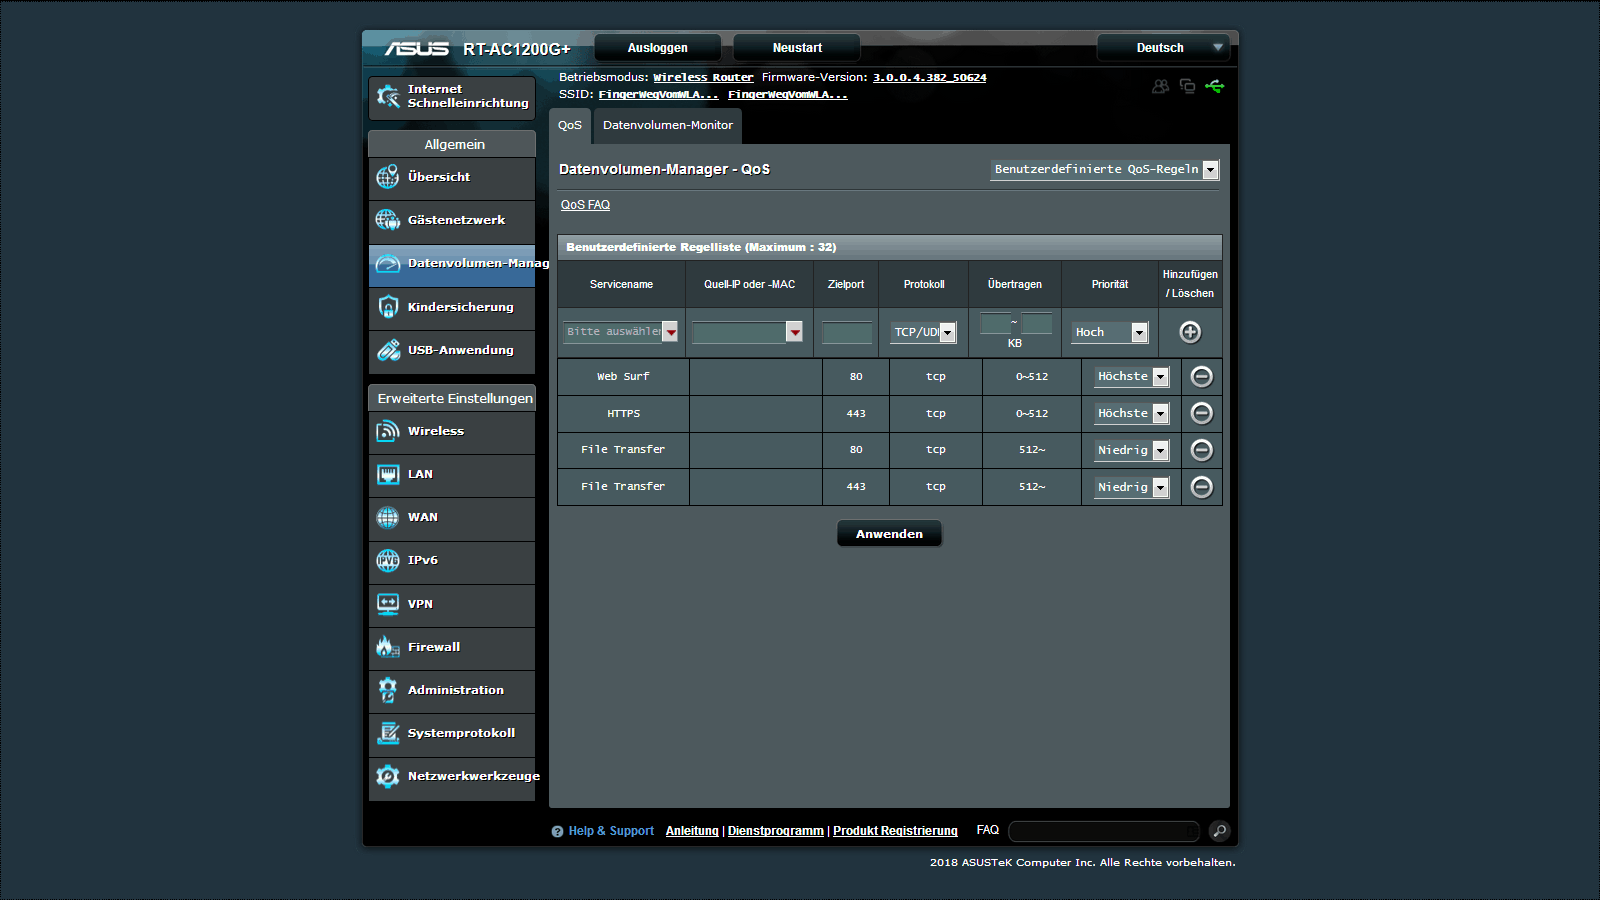Open Kindersicherung menu entry
This screenshot has width=1600, height=900.
click(x=452, y=307)
